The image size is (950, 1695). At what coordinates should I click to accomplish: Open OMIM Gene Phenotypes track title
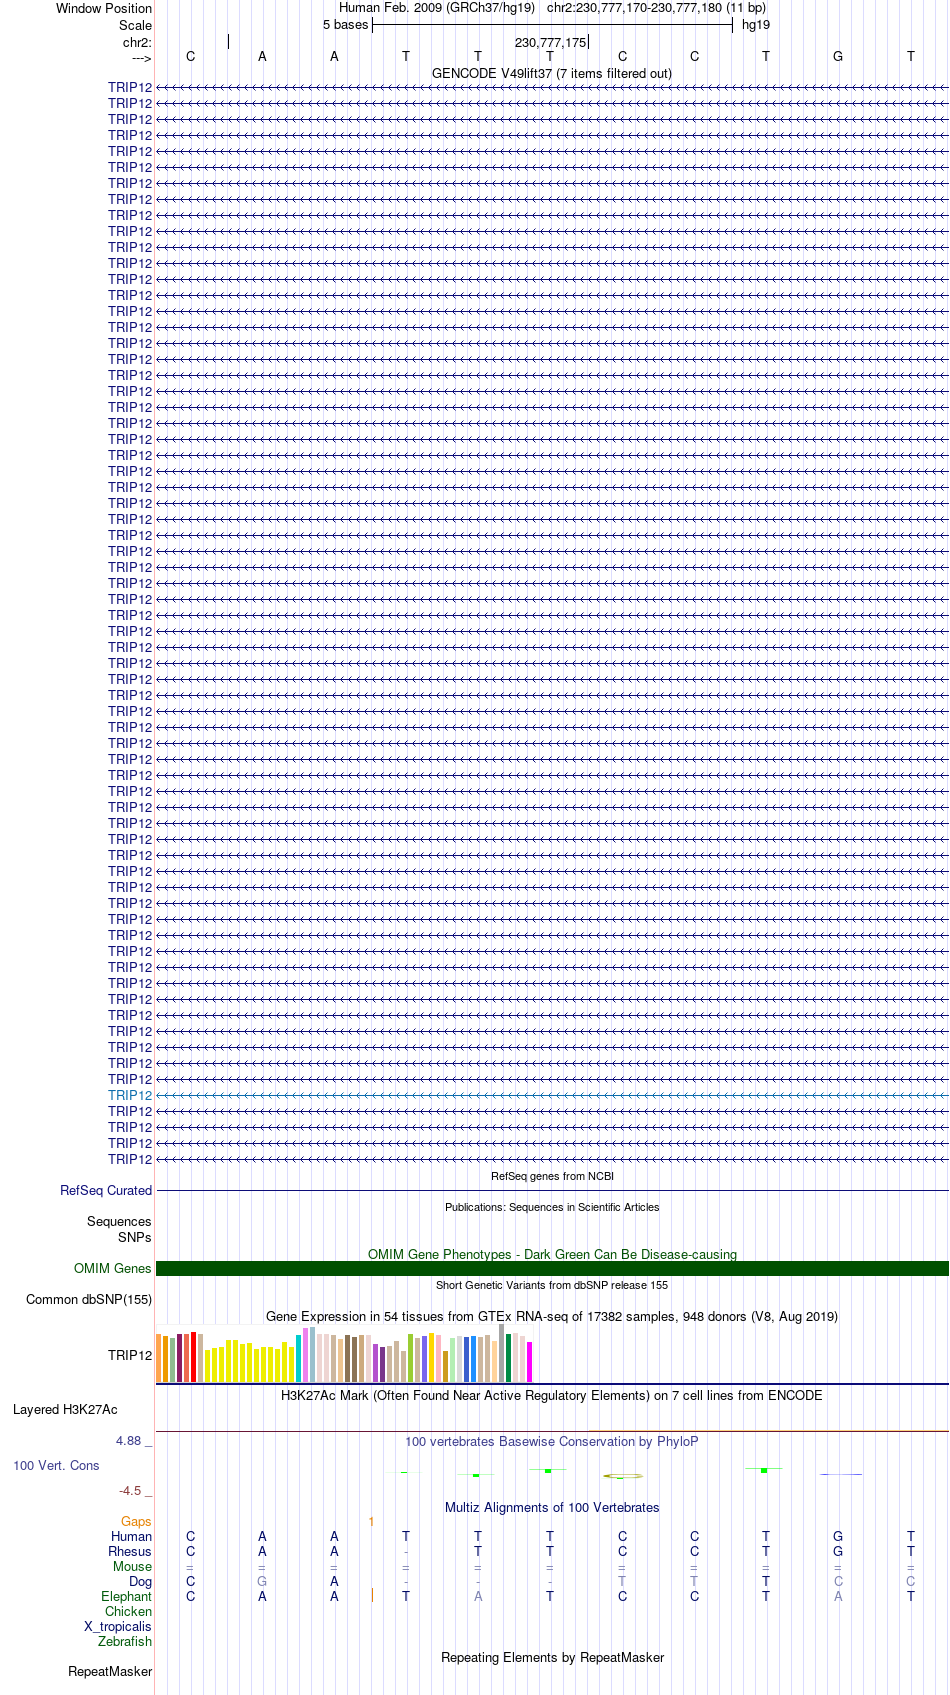coord(552,1255)
